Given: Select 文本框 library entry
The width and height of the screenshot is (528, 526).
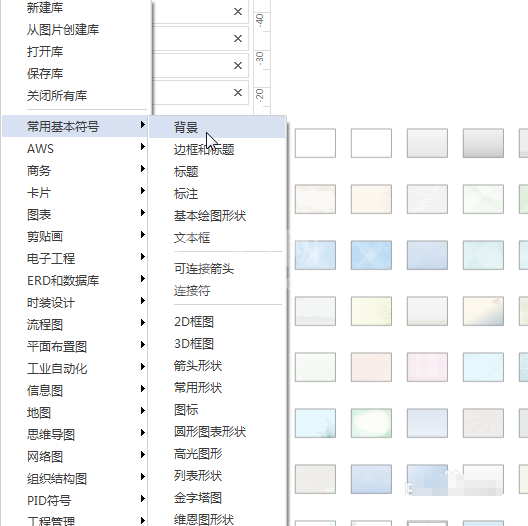Looking at the screenshot, I should click(218, 238).
